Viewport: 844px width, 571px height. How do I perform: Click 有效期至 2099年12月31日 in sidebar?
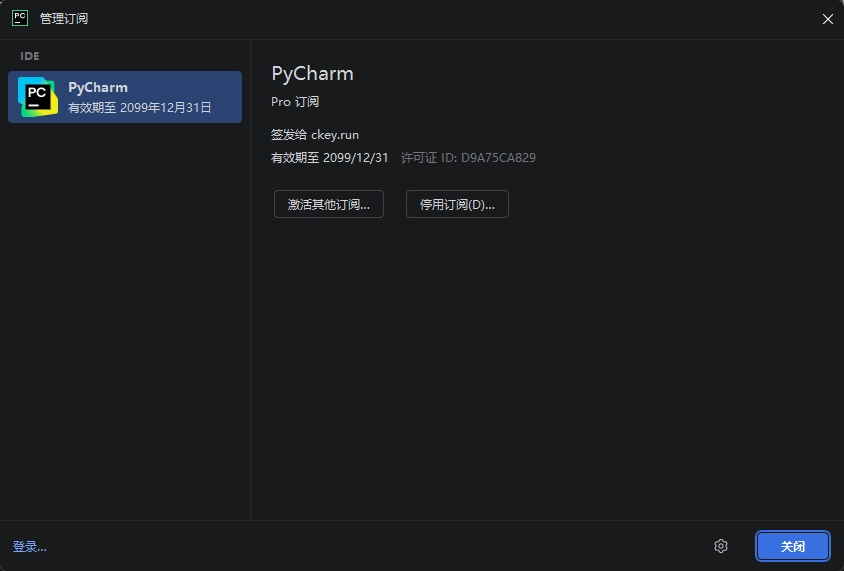(139, 108)
